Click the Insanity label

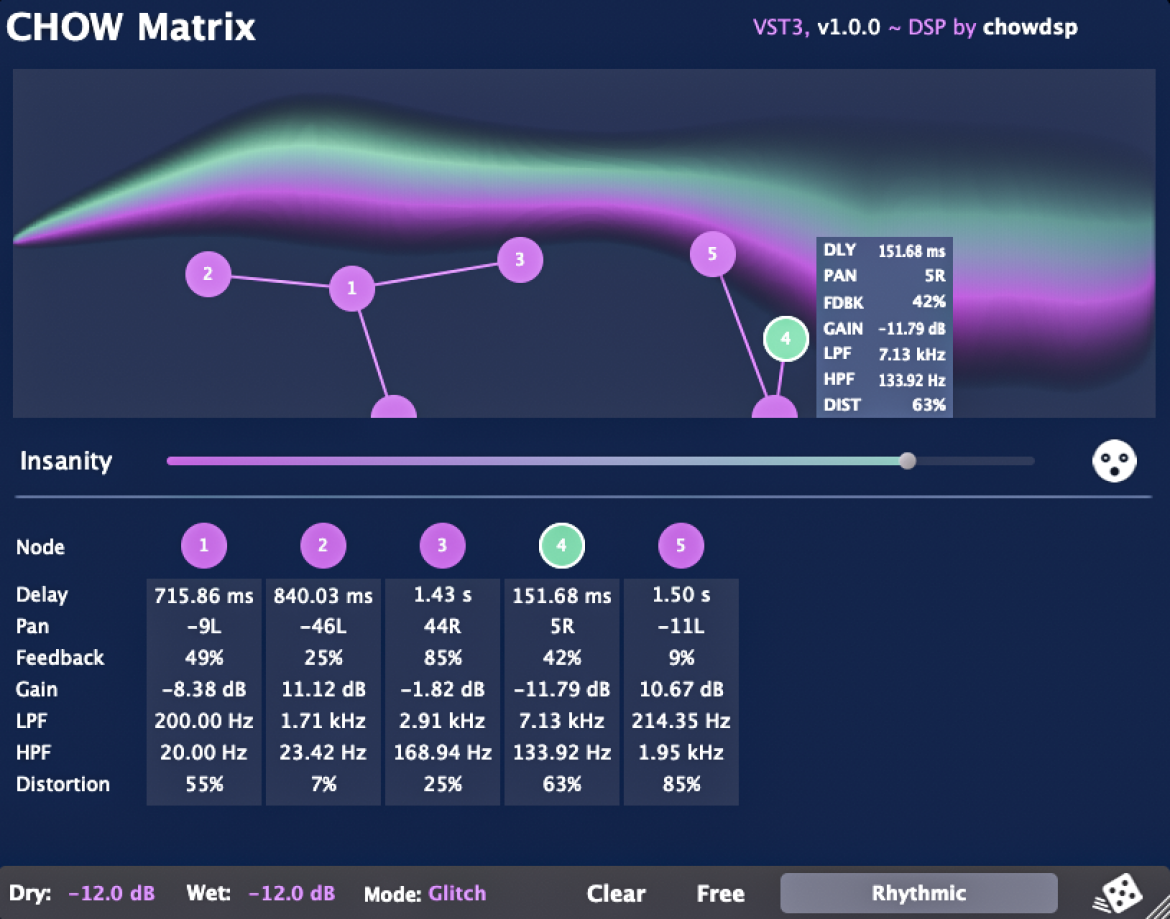click(66, 461)
